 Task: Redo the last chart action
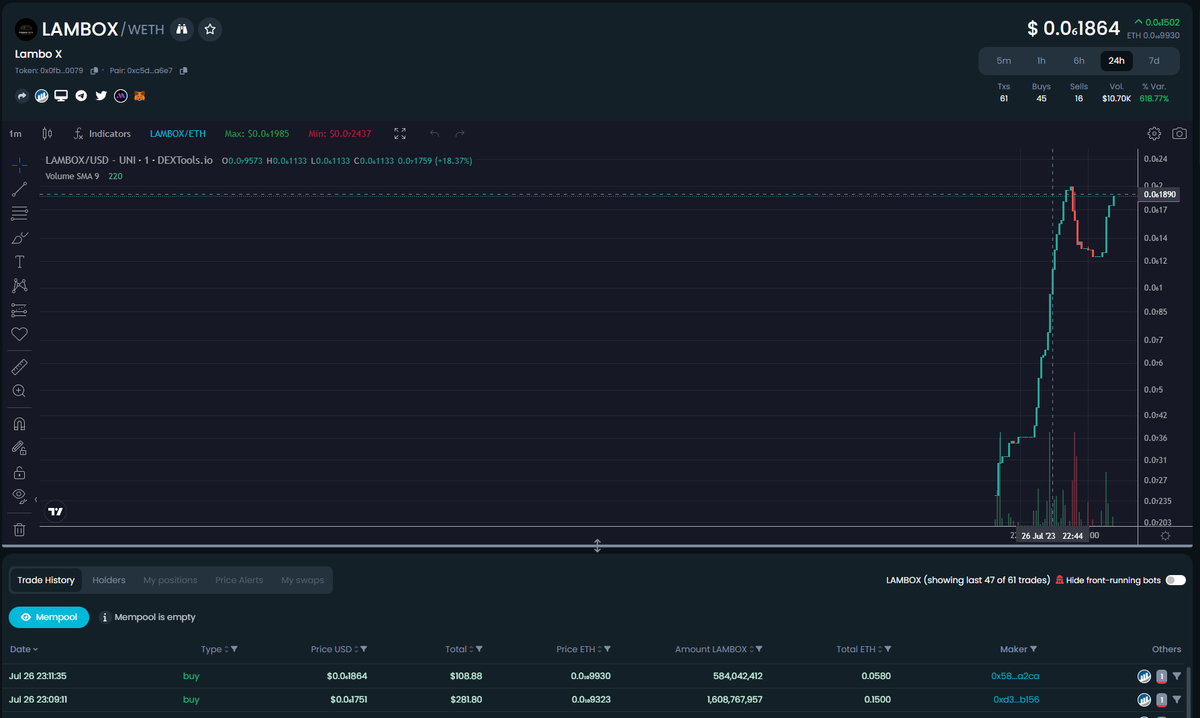pos(460,133)
